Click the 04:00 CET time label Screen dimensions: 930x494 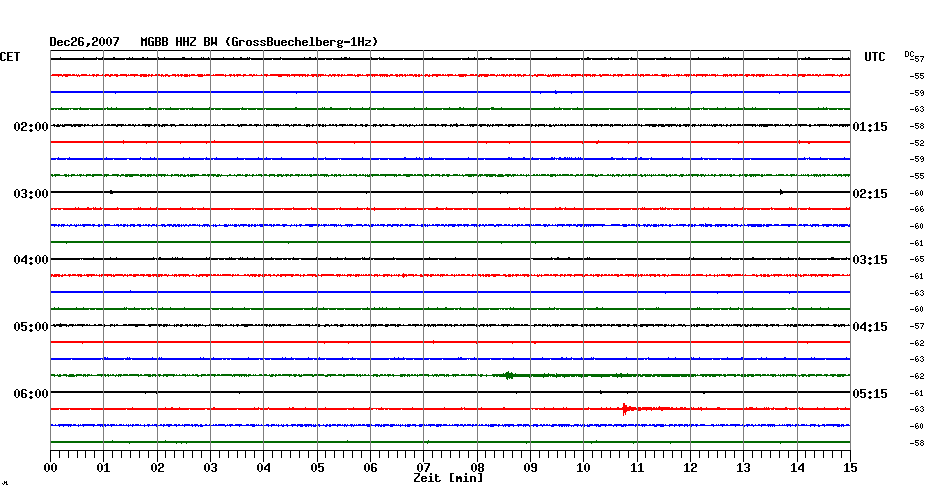point(31,260)
